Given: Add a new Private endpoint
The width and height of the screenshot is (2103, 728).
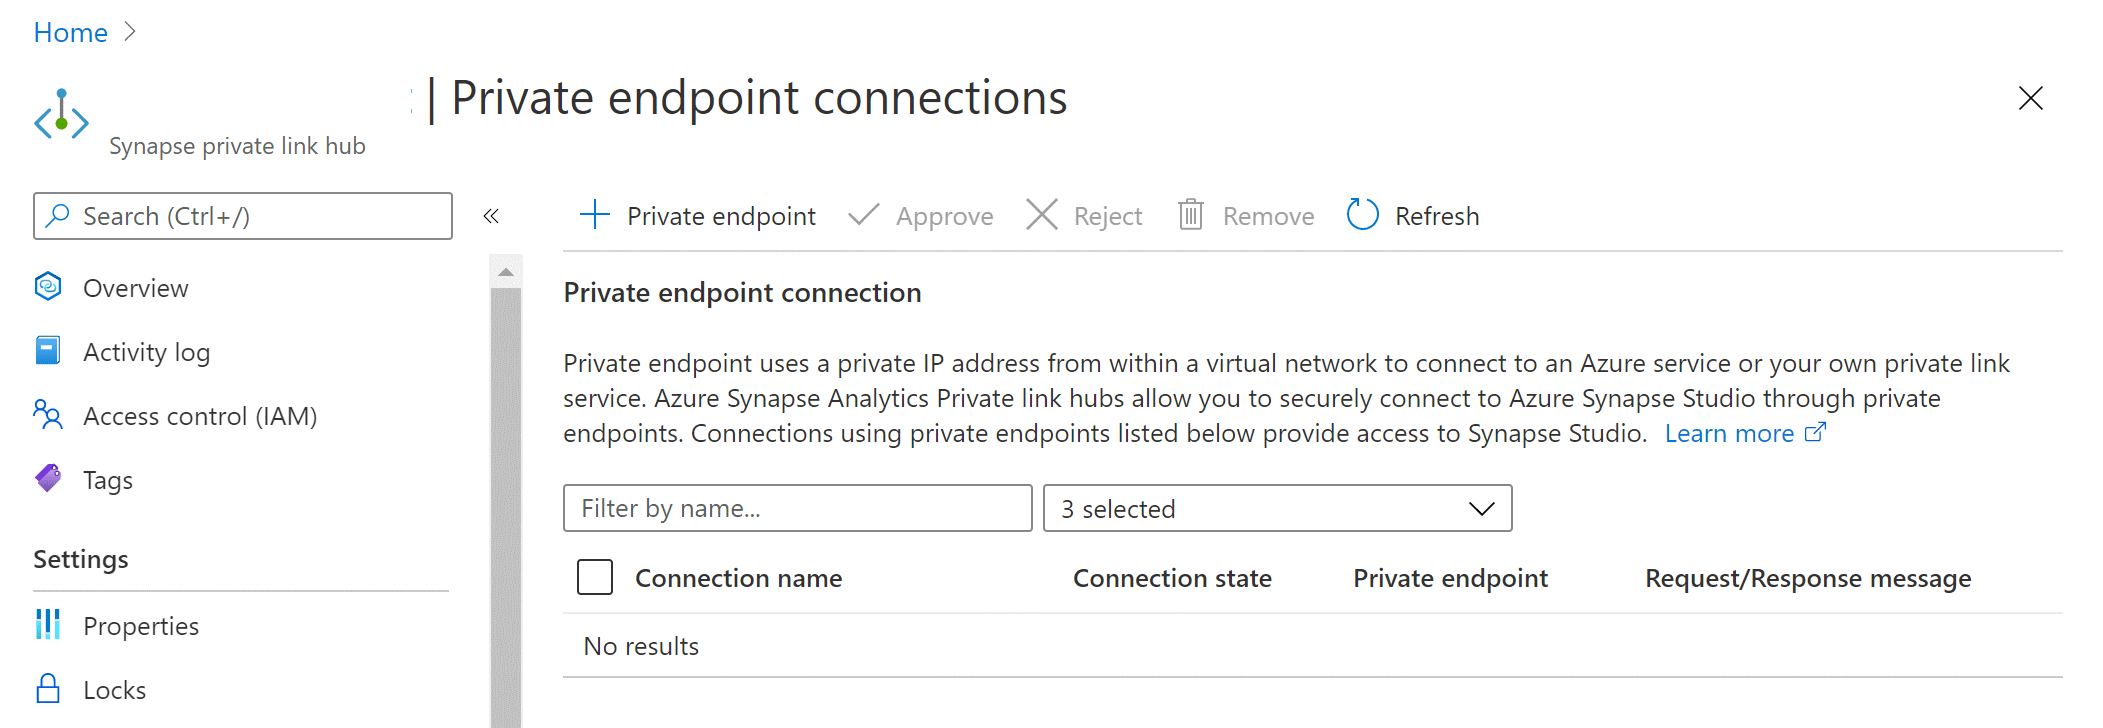Looking at the screenshot, I should pyautogui.click(x=698, y=215).
